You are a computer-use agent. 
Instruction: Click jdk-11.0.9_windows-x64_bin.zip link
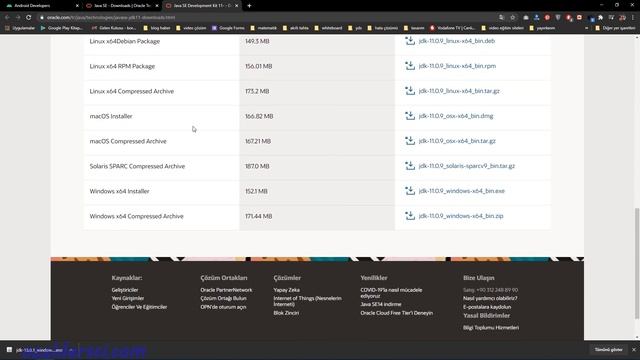(x=461, y=216)
